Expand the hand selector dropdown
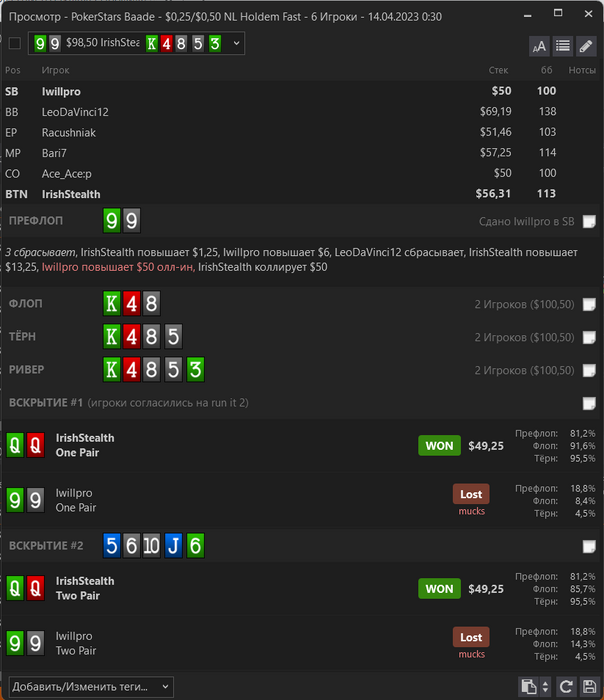 tap(237, 43)
